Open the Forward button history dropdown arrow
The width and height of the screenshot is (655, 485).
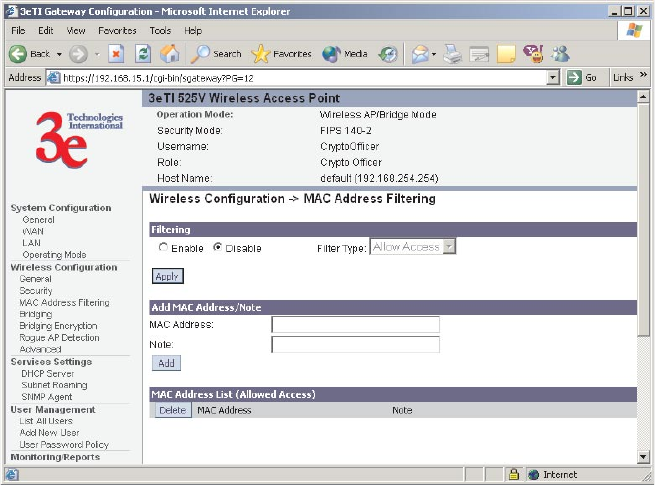pos(97,54)
